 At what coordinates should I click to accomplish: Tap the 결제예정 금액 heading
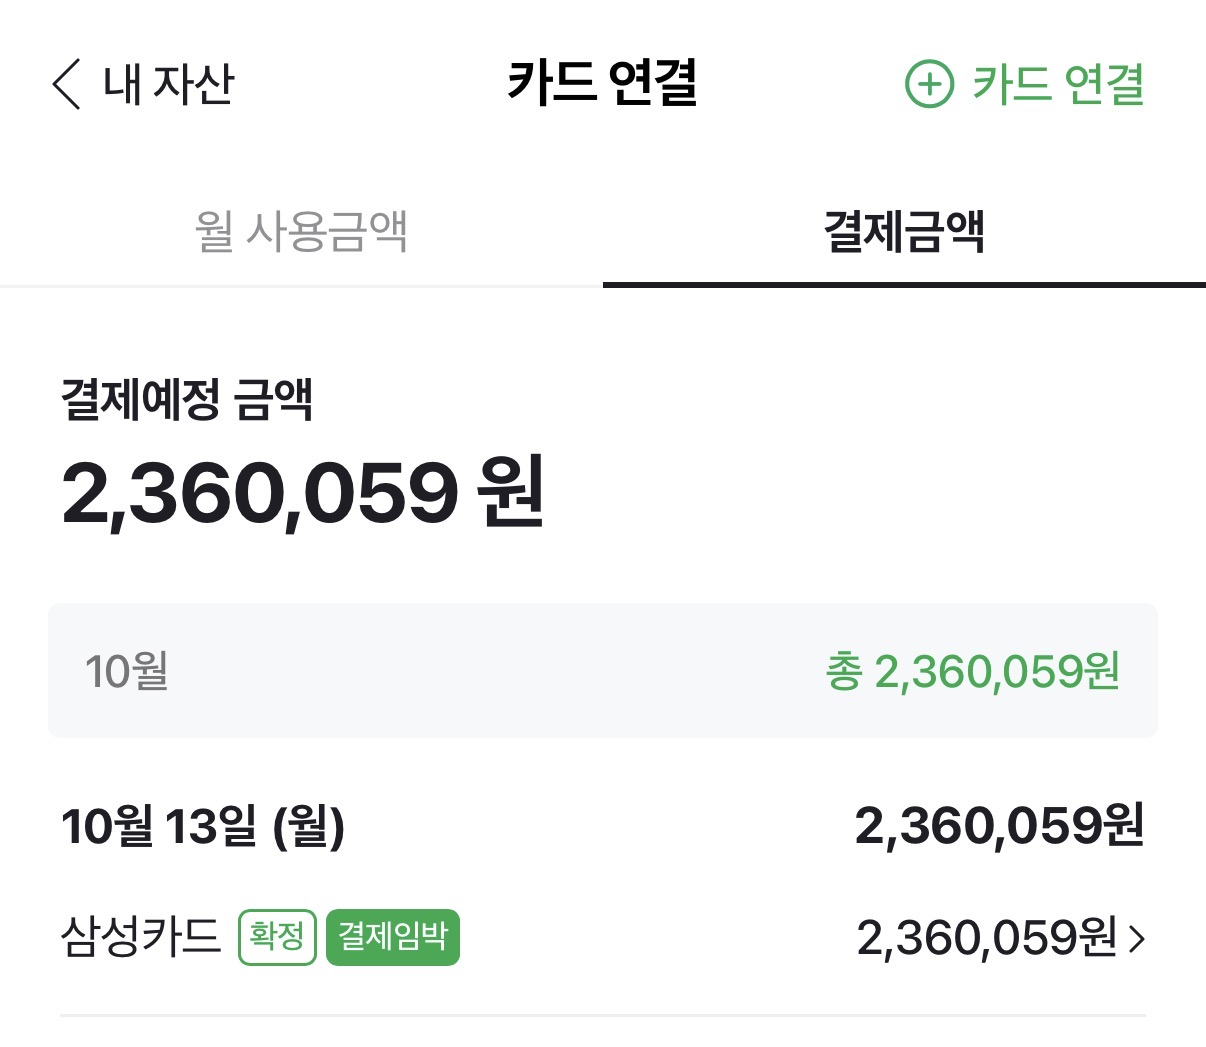(187, 400)
